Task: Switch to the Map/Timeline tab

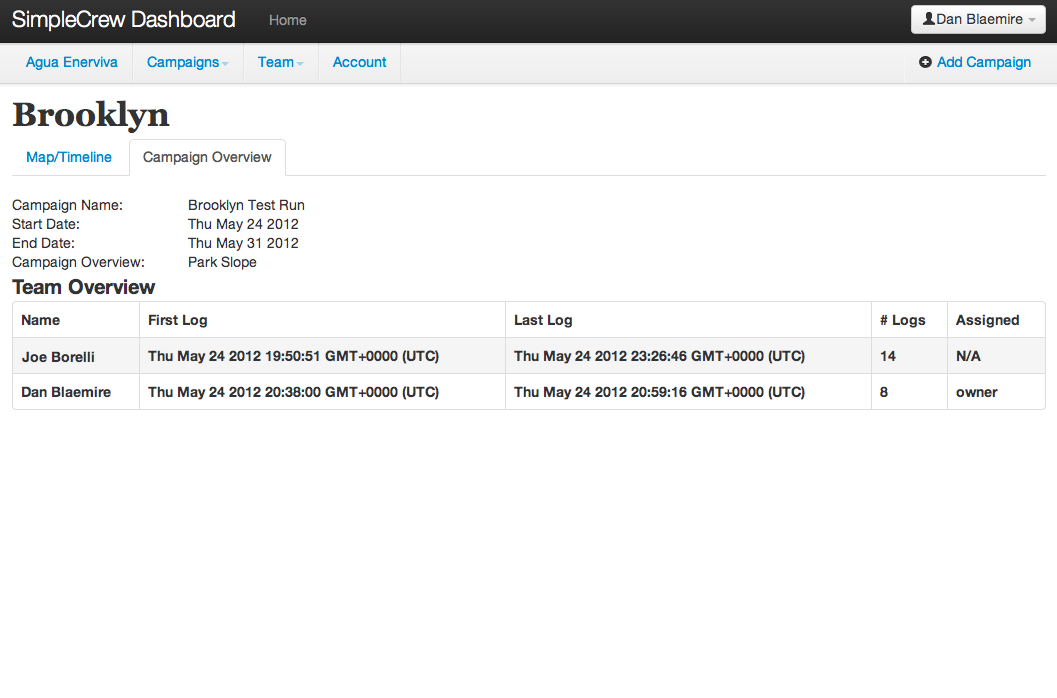Action: [69, 157]
